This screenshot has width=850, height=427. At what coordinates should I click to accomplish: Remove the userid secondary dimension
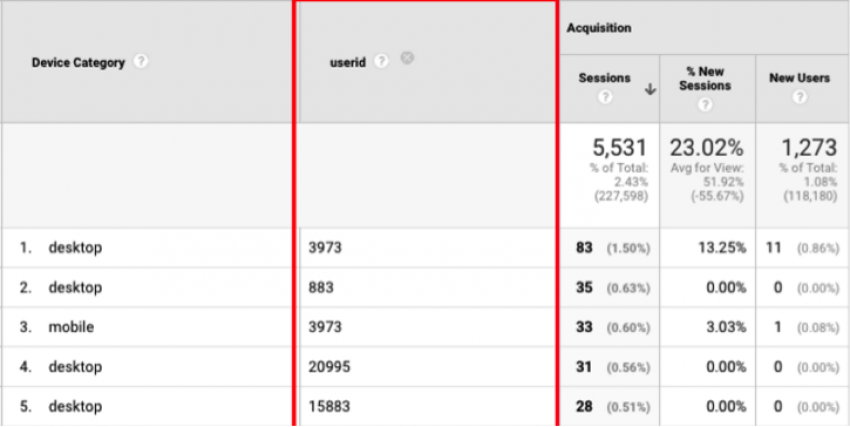407,57
